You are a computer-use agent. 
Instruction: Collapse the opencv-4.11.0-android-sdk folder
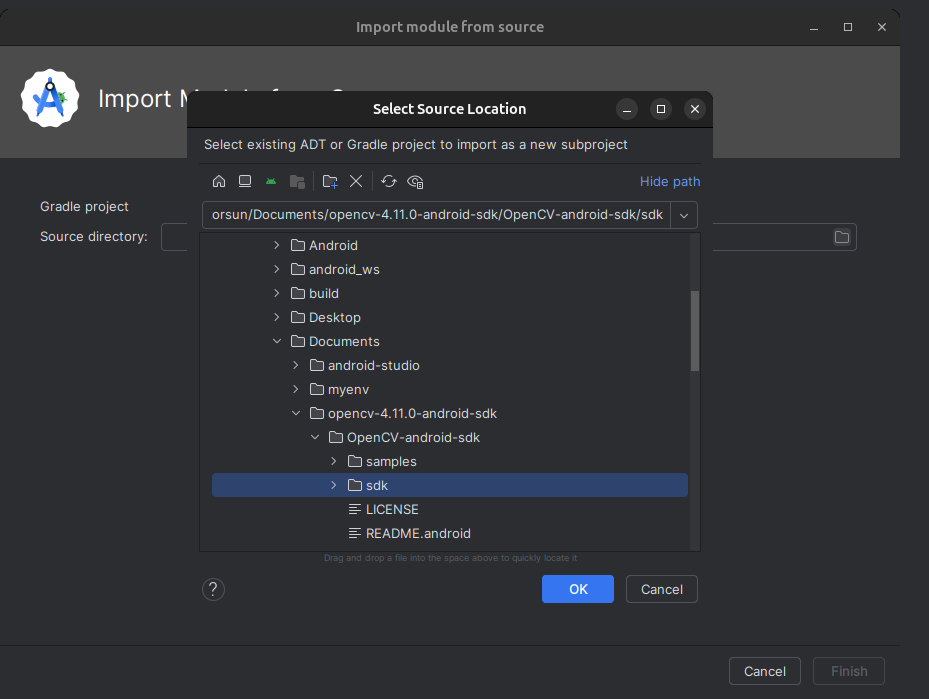[296, 413]
